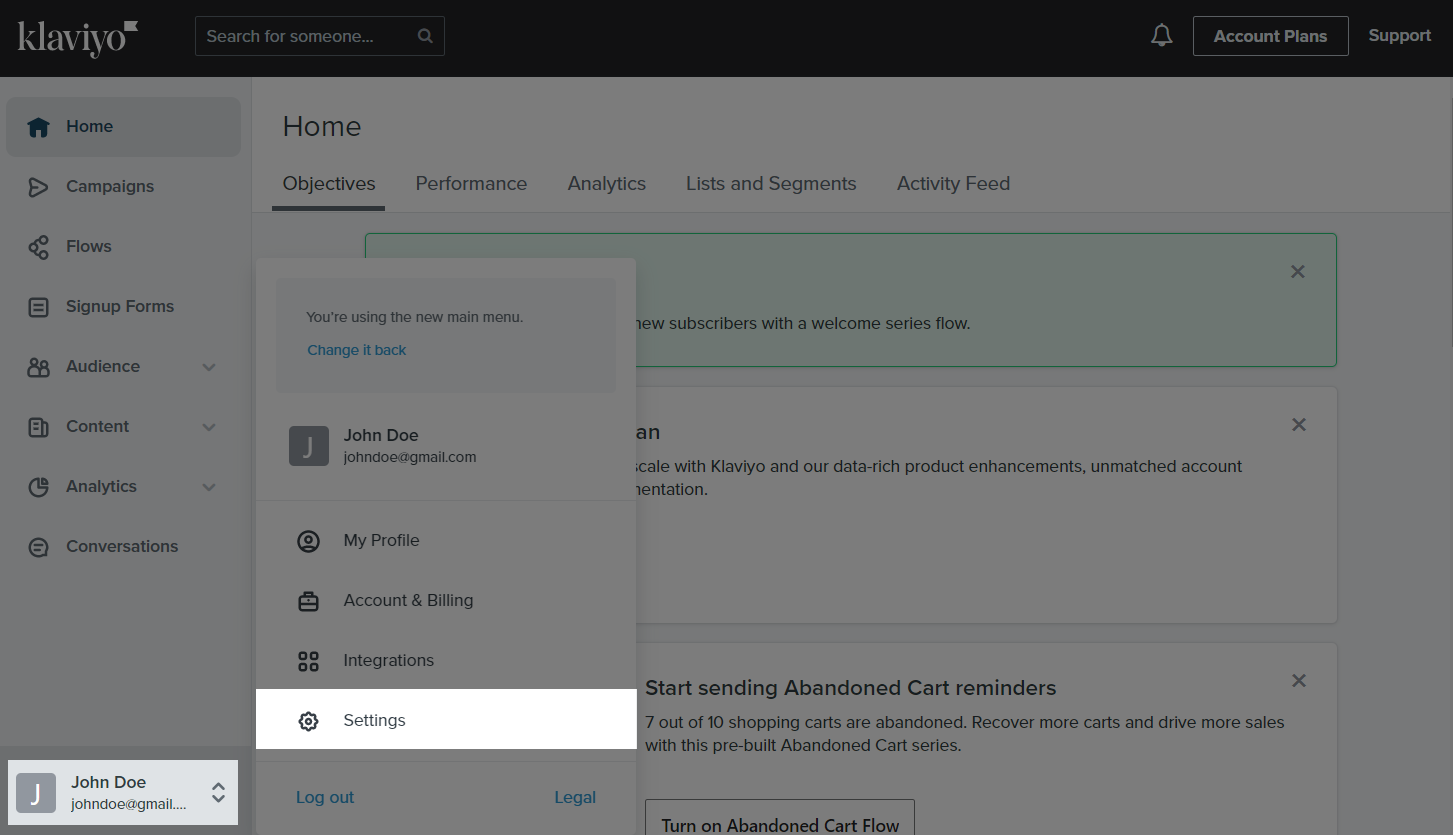Screen dimensions: 1453x835
Task: Open Campaigns in the sidebar
Action: pyautogui.click(x=123, y=187)
